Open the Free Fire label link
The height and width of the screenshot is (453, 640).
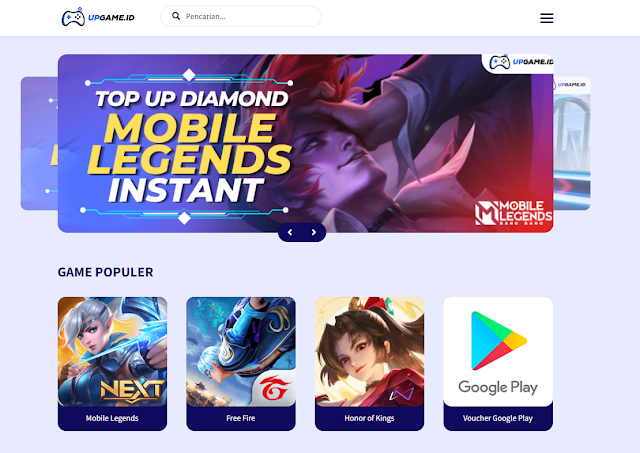(241, 418)
